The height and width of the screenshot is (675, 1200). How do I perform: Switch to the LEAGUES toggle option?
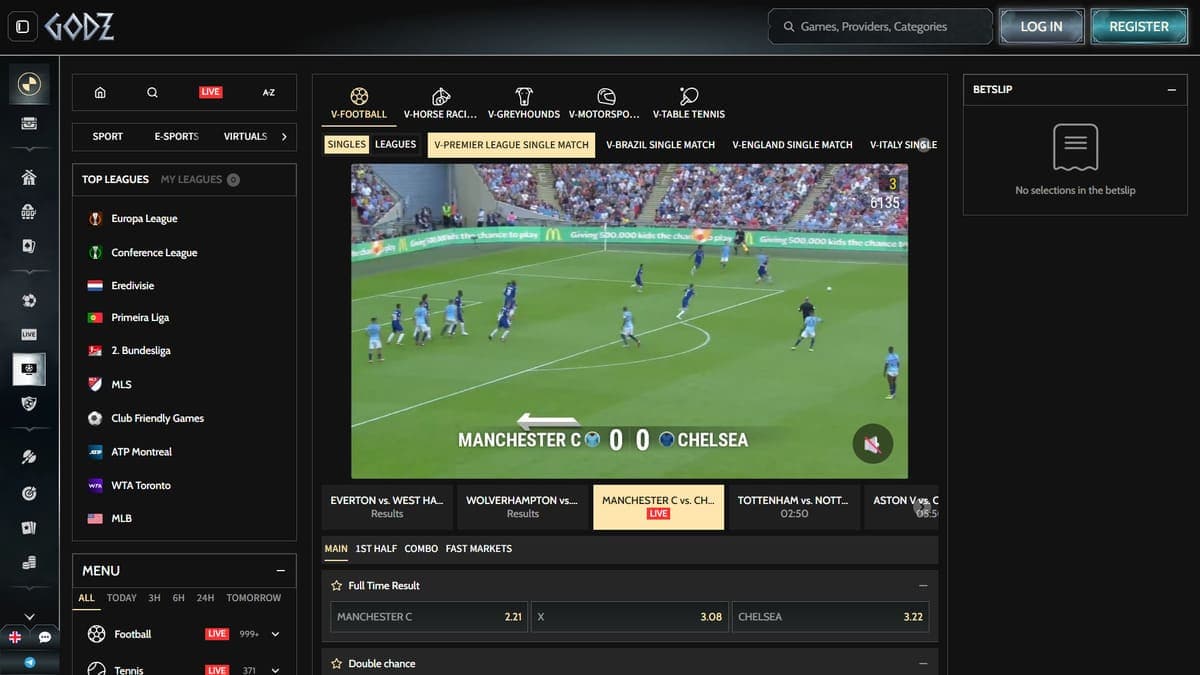coord(395,144)
